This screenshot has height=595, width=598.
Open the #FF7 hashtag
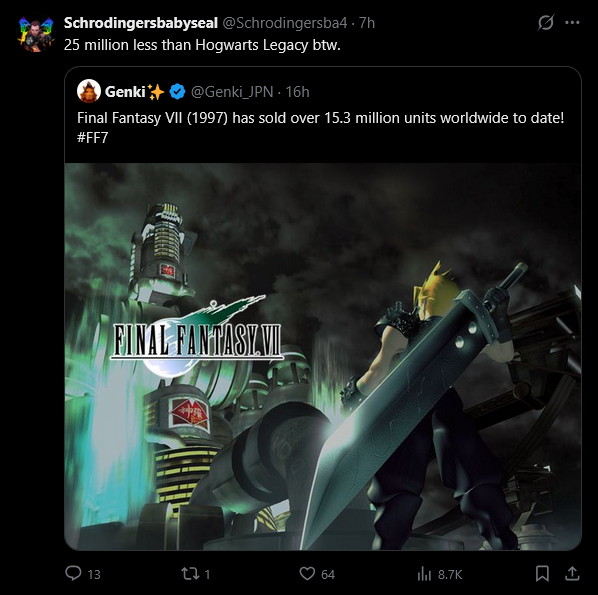(x=93, y=137)
